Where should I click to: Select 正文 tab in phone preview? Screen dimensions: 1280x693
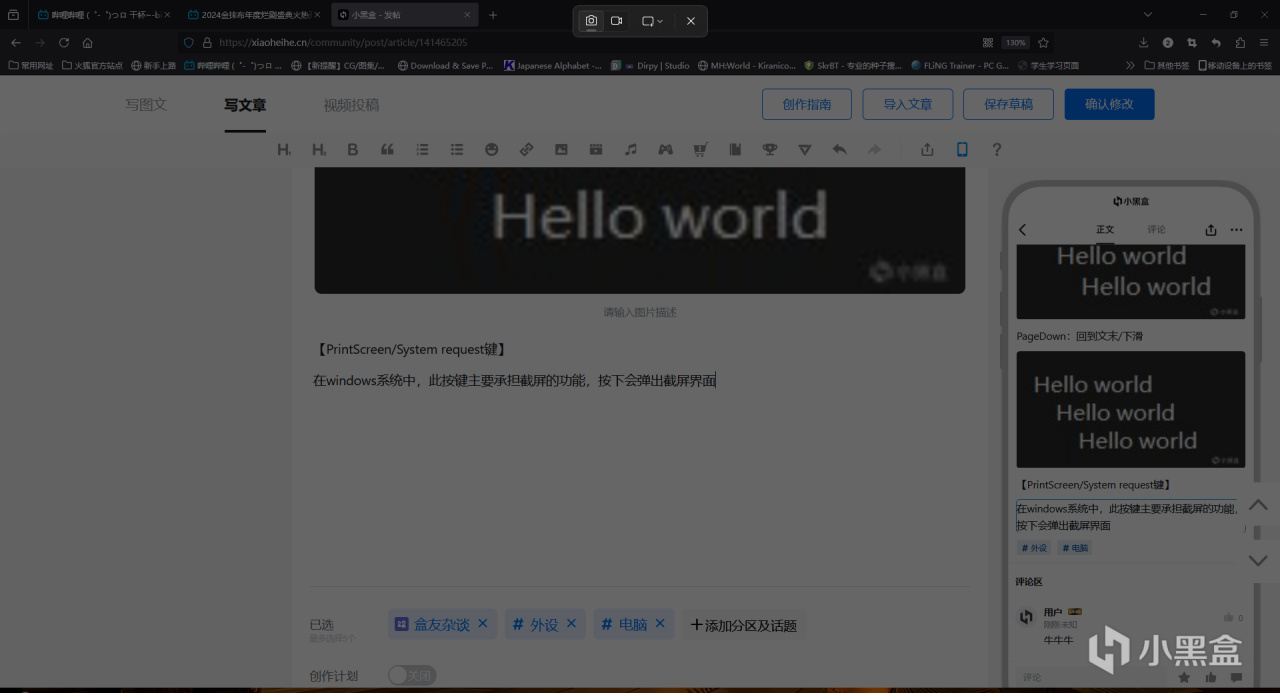click(x=1105, y=230)
